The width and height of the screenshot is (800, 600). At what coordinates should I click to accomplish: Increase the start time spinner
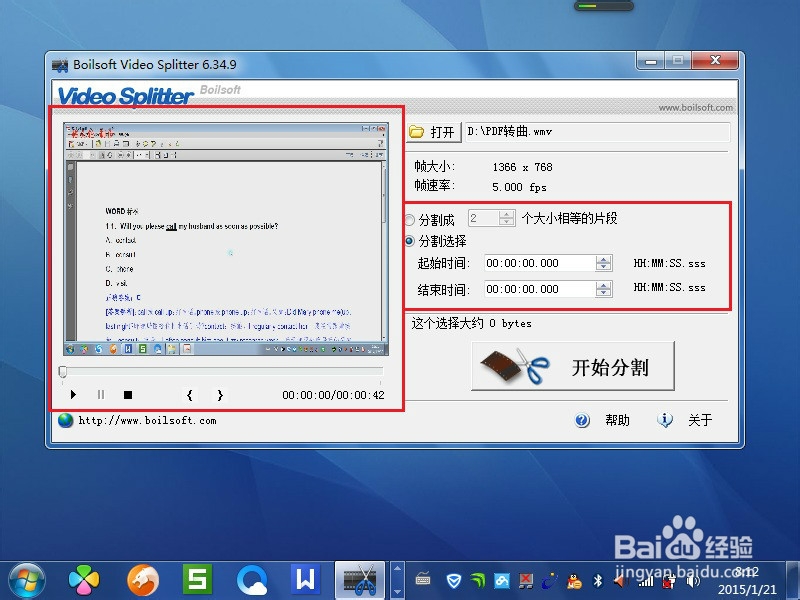point(604,259)
